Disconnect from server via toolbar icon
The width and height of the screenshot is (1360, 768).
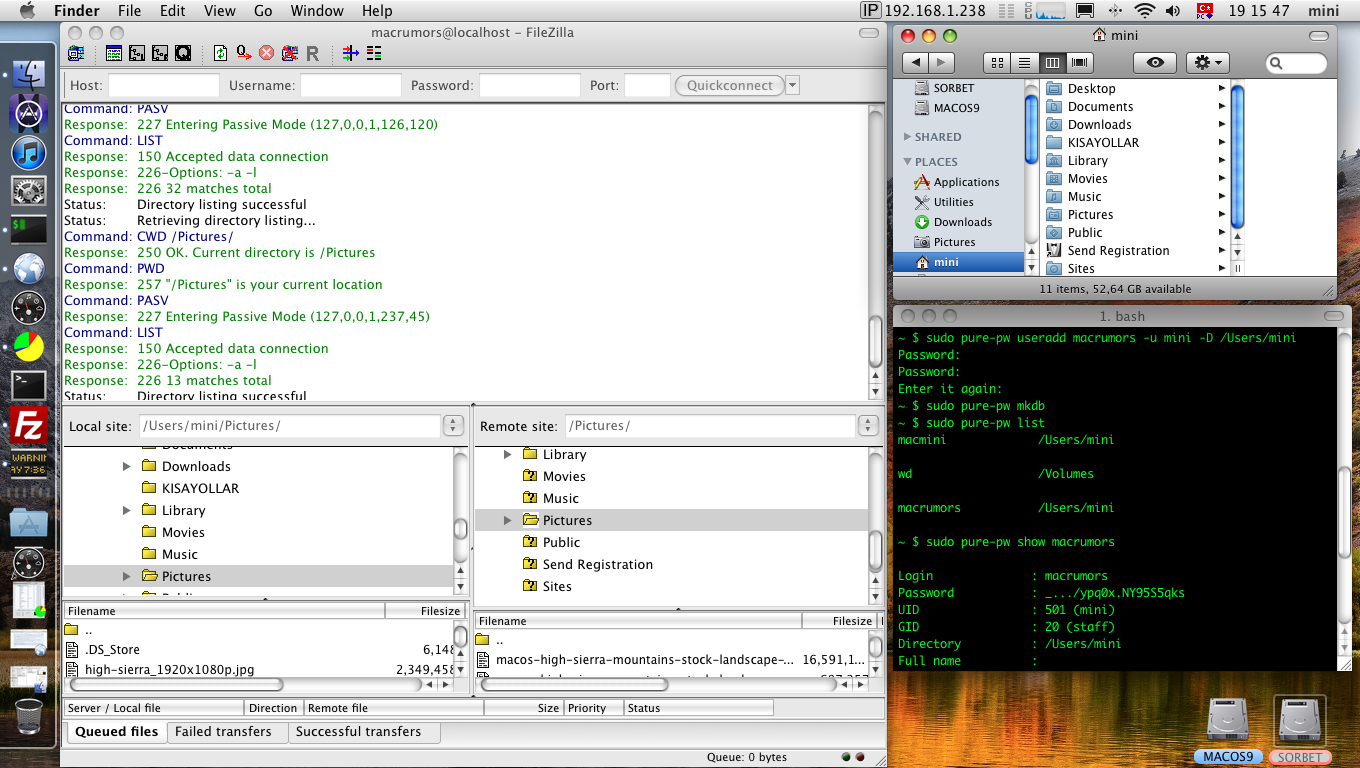point(289,54)
